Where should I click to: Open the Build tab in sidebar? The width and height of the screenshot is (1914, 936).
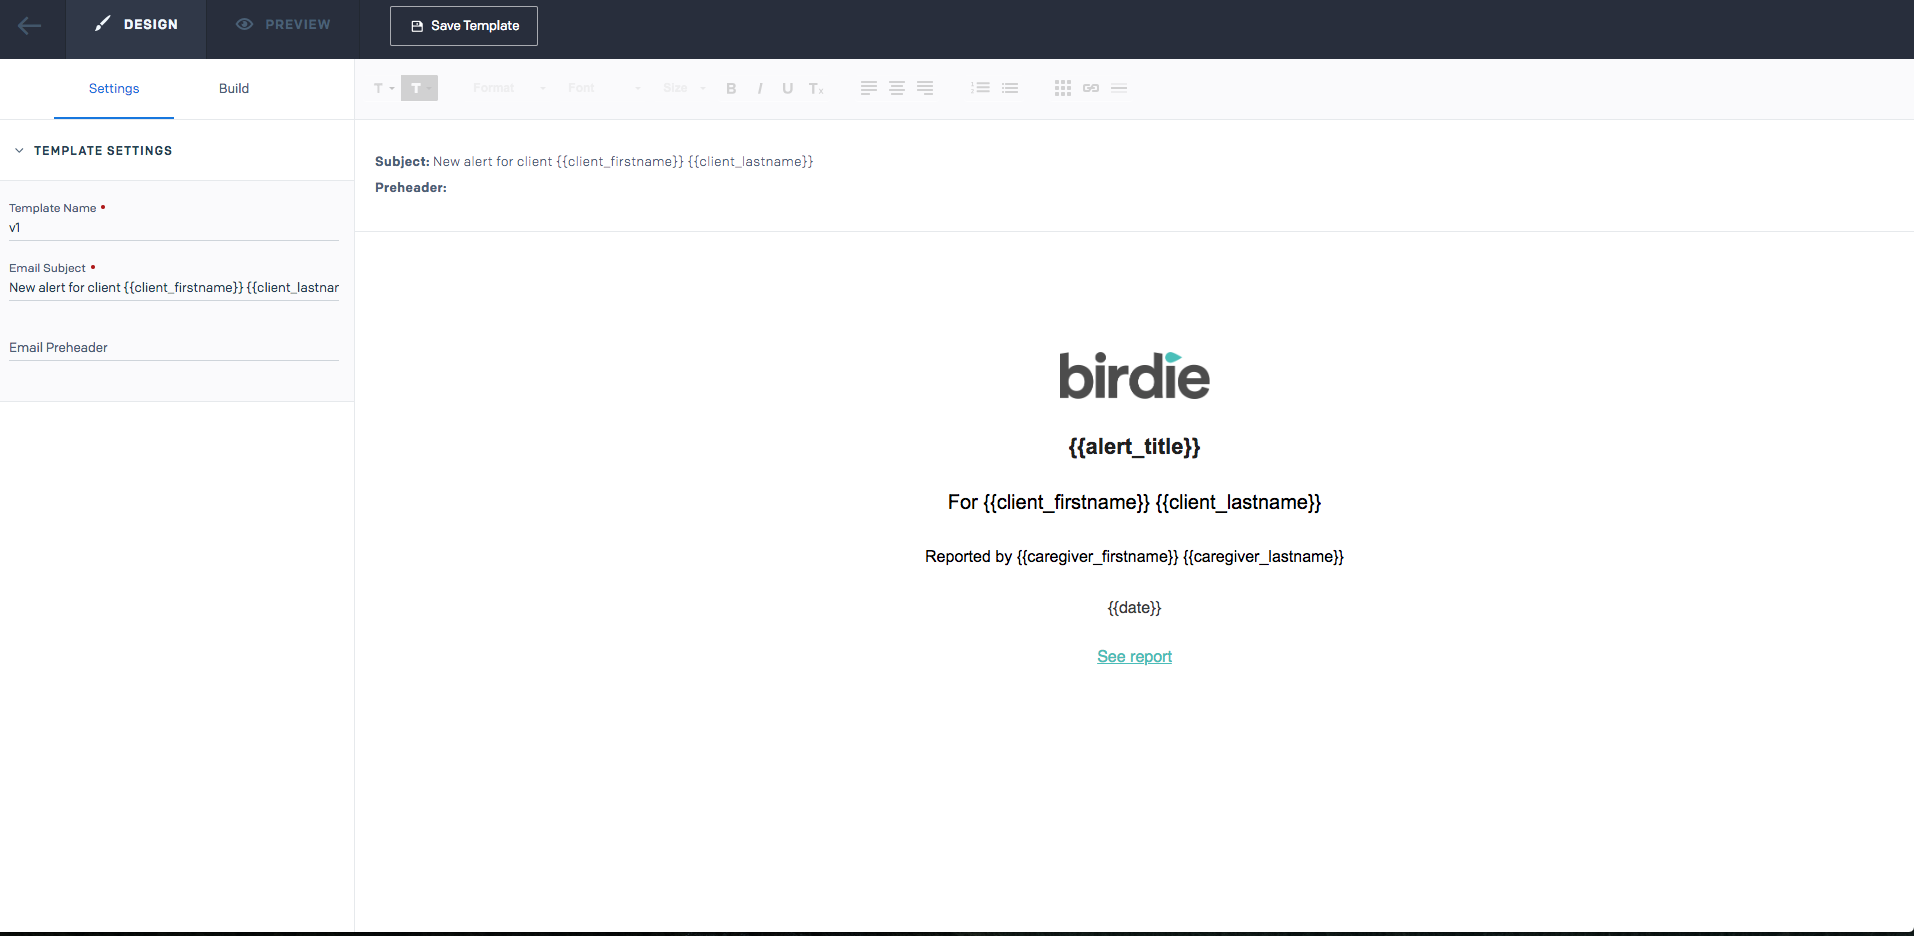point(234,89)
